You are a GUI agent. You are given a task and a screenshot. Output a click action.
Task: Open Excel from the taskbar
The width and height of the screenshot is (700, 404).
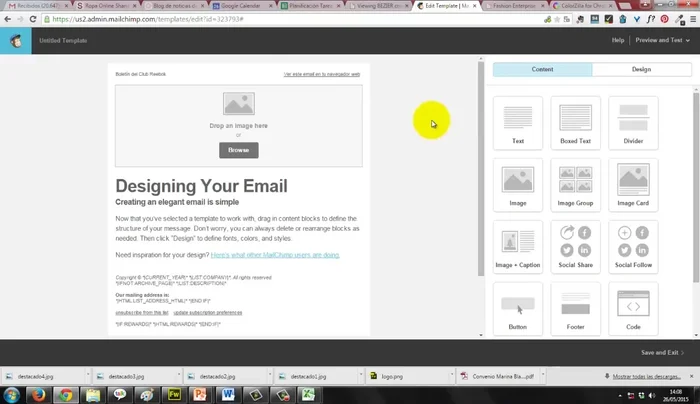[308, 395]
